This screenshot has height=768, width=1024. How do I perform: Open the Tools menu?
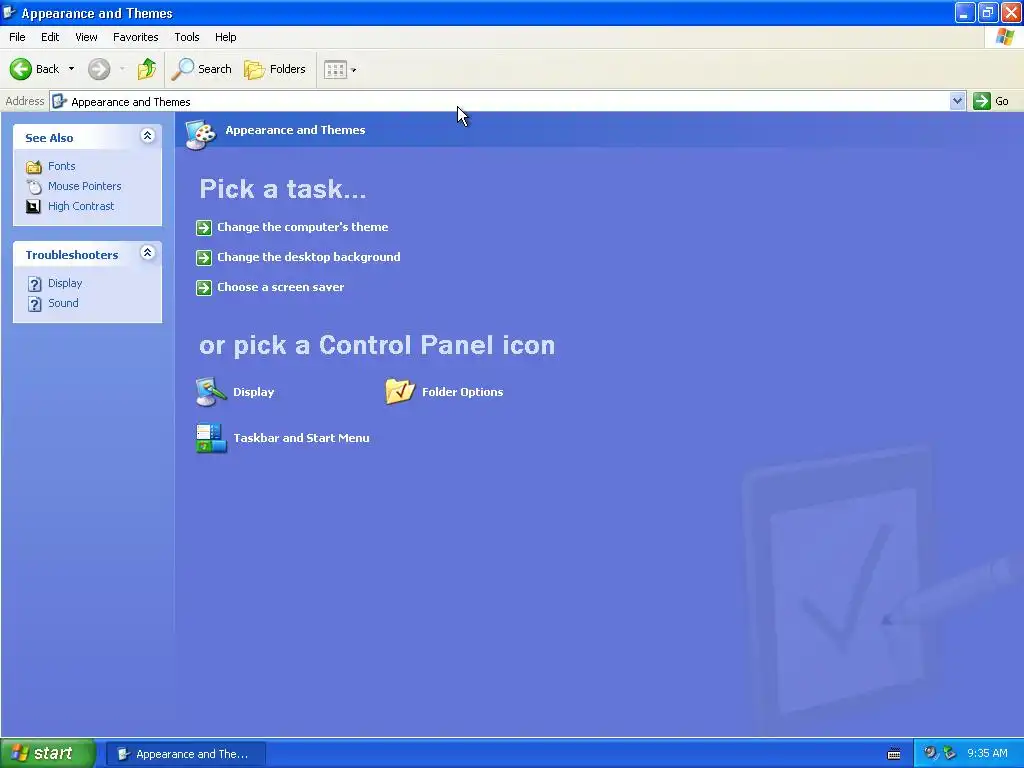point(187,37)
